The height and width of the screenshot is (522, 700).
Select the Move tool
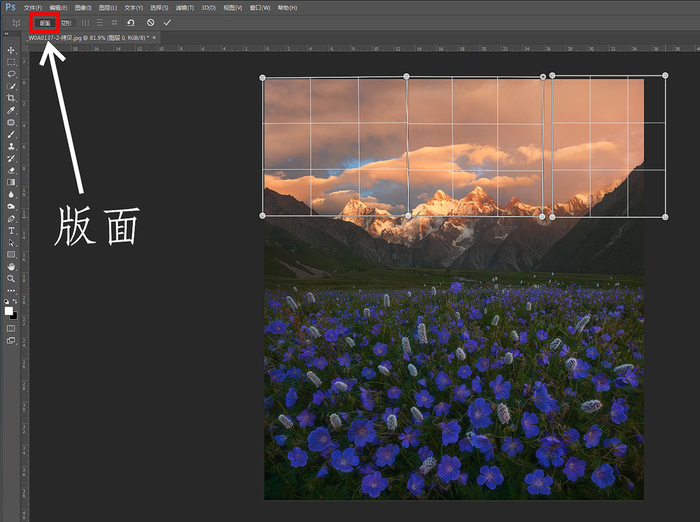(11, 50)
